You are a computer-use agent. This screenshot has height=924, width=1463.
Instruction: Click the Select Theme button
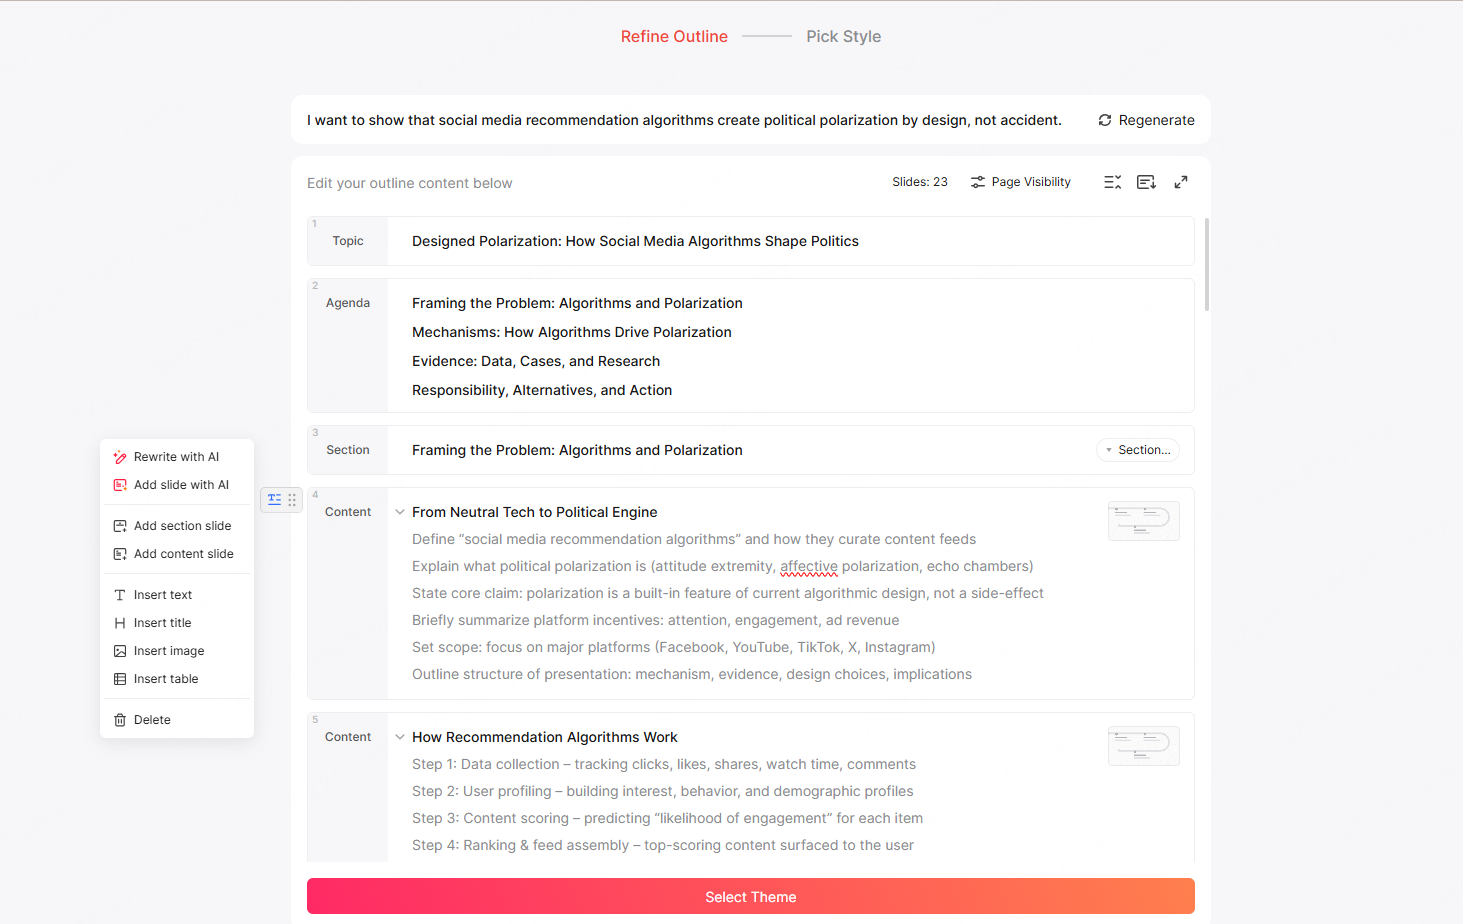coord(751,896)
